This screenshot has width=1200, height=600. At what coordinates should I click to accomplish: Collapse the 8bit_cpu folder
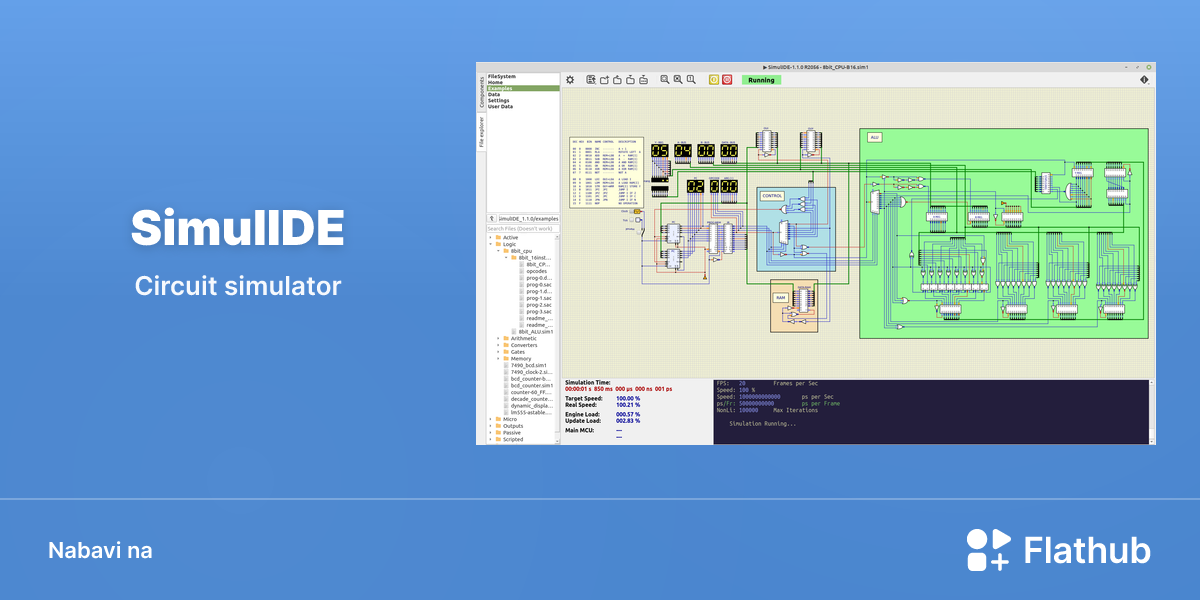(498, 251)
